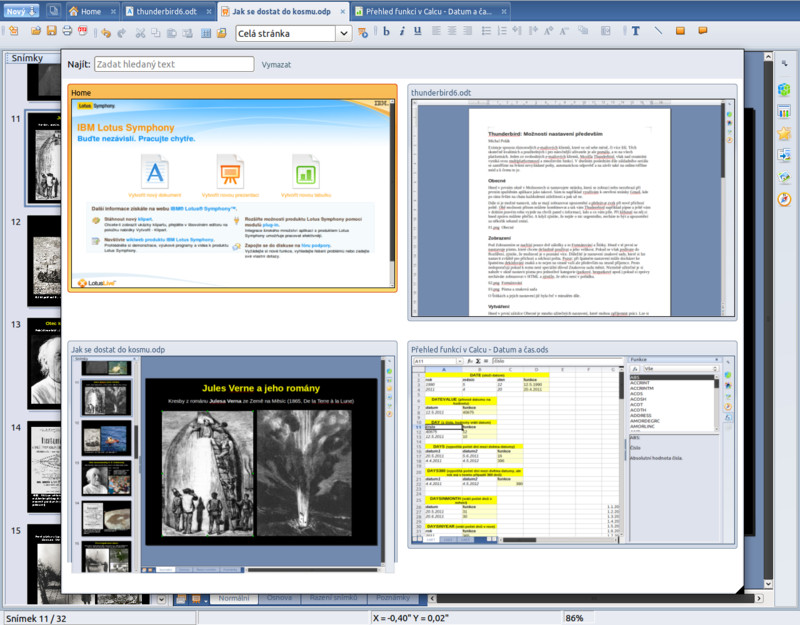Click the Snímek 11 / 32 status text
Screen dimensions: 800x625
36,618
